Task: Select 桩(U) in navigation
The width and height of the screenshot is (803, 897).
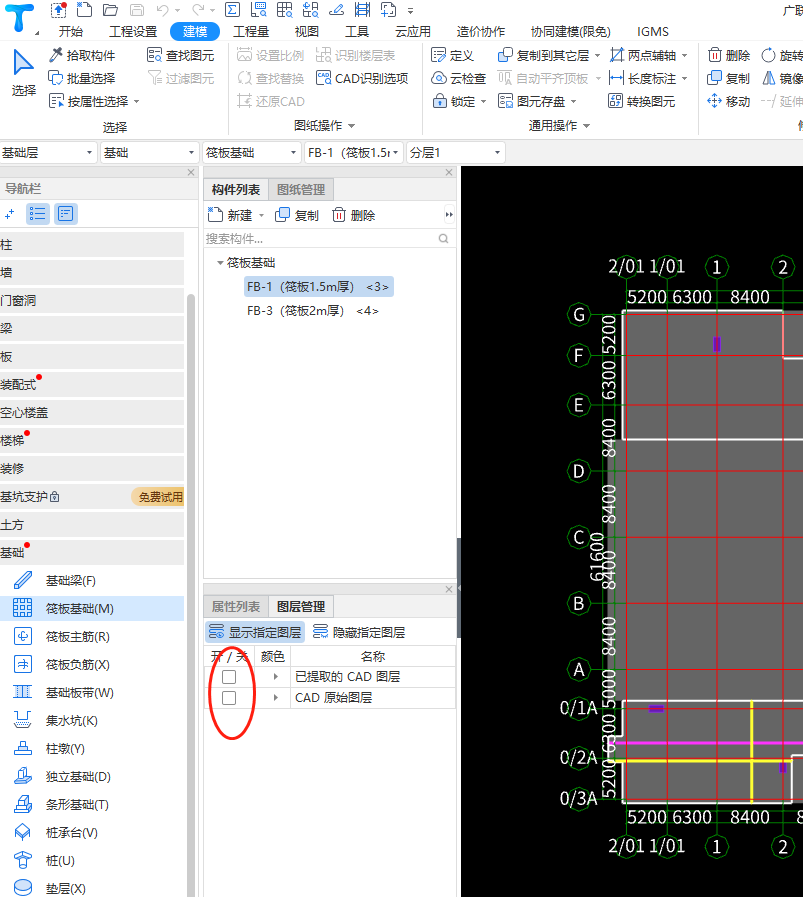Action: (92, 861)
